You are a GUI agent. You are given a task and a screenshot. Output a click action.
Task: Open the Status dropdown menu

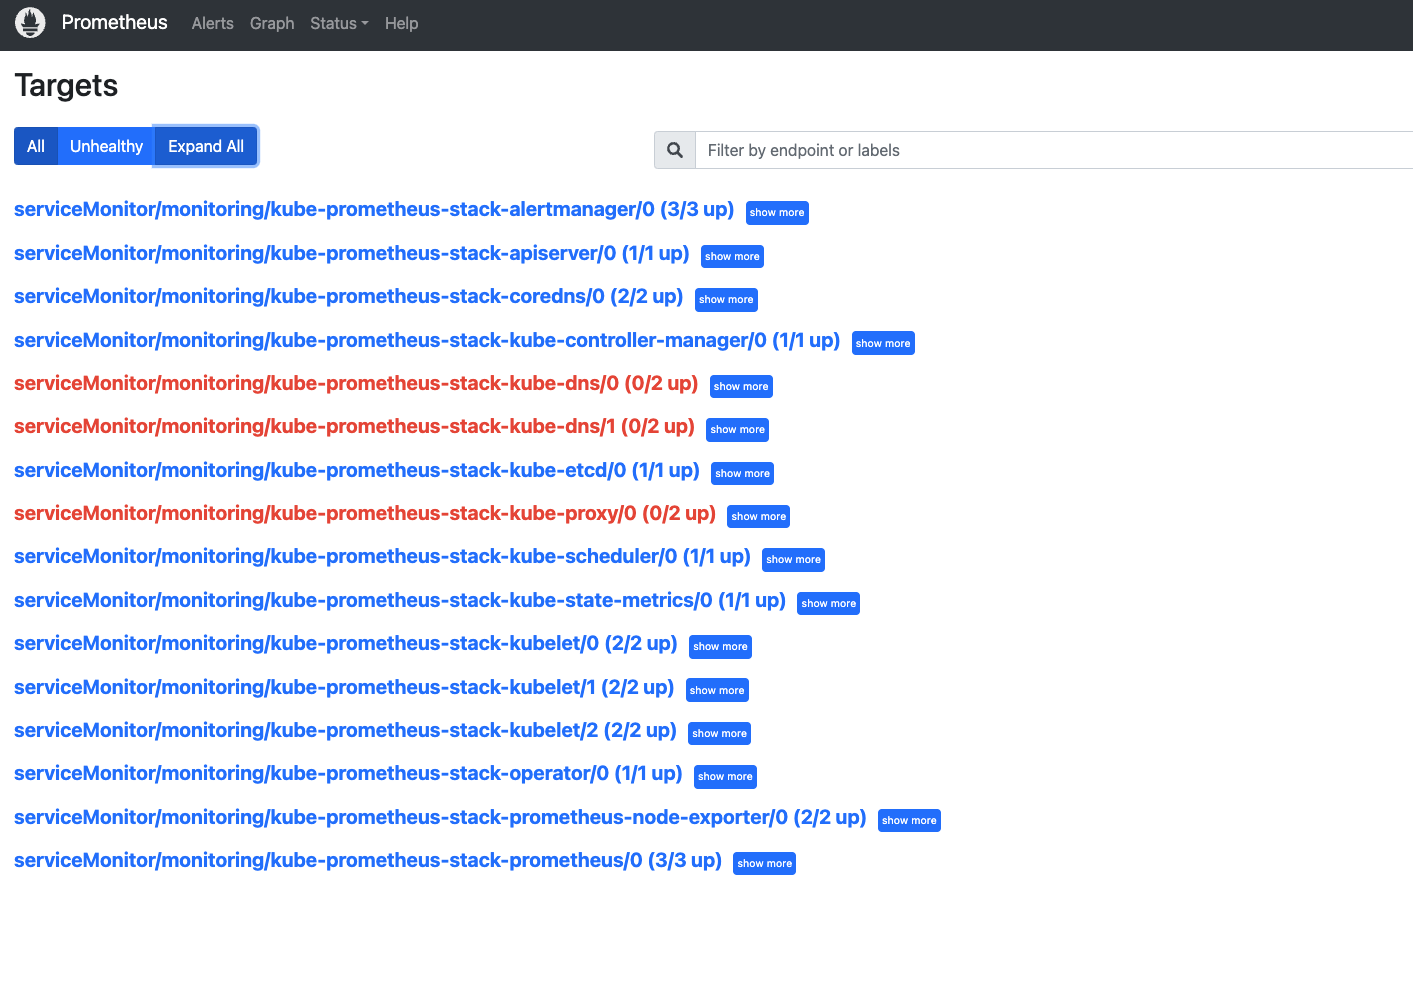(x=339, y=23)
